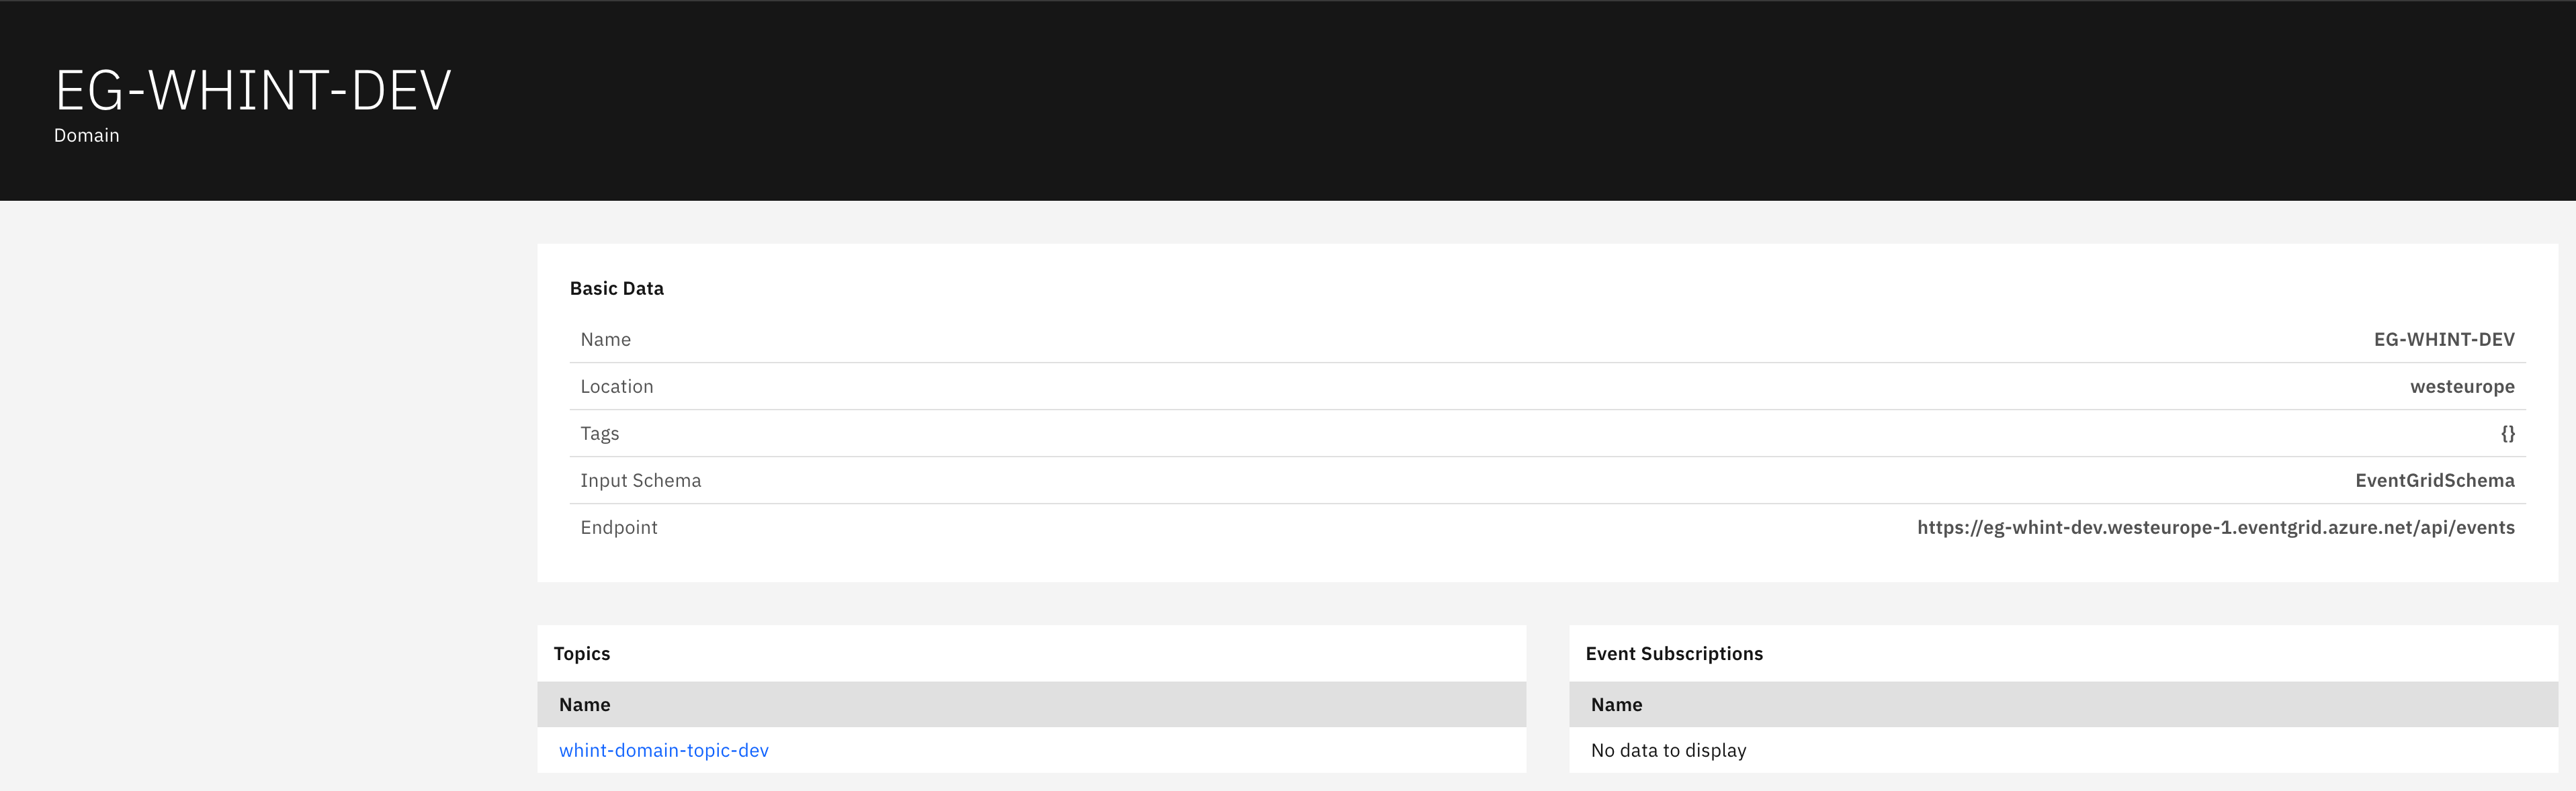Viewport: 2576px width, 791px height.
Task: Click the Basic Data section heading
Action: tap(616, 288)
